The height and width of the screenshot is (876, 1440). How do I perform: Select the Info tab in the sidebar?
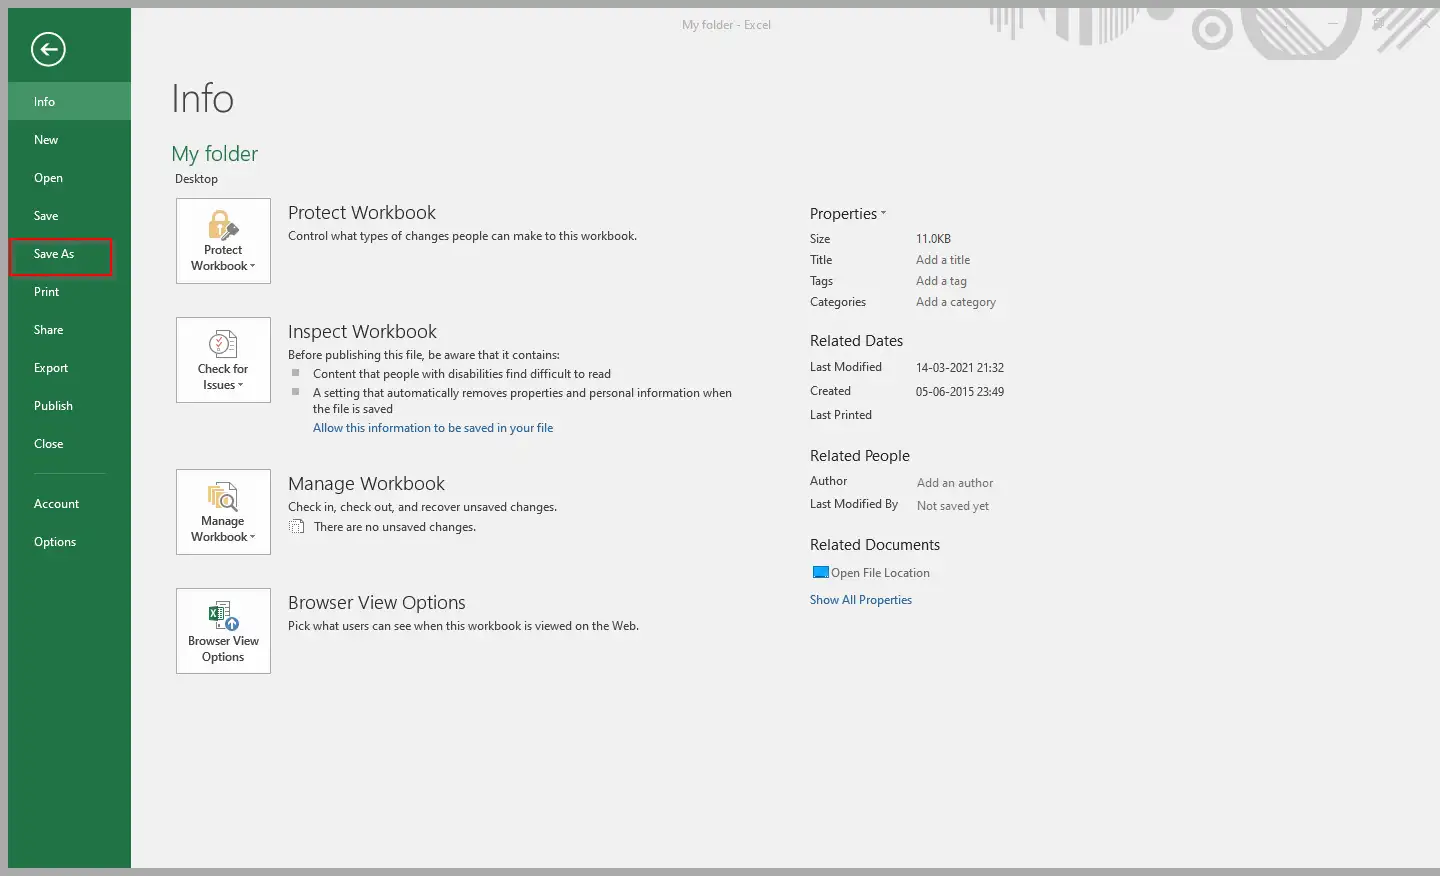[x=69, y=101]
